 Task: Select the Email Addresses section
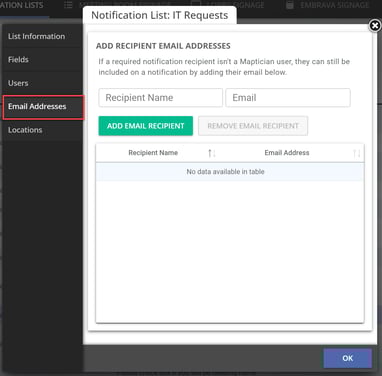[43, 107]
